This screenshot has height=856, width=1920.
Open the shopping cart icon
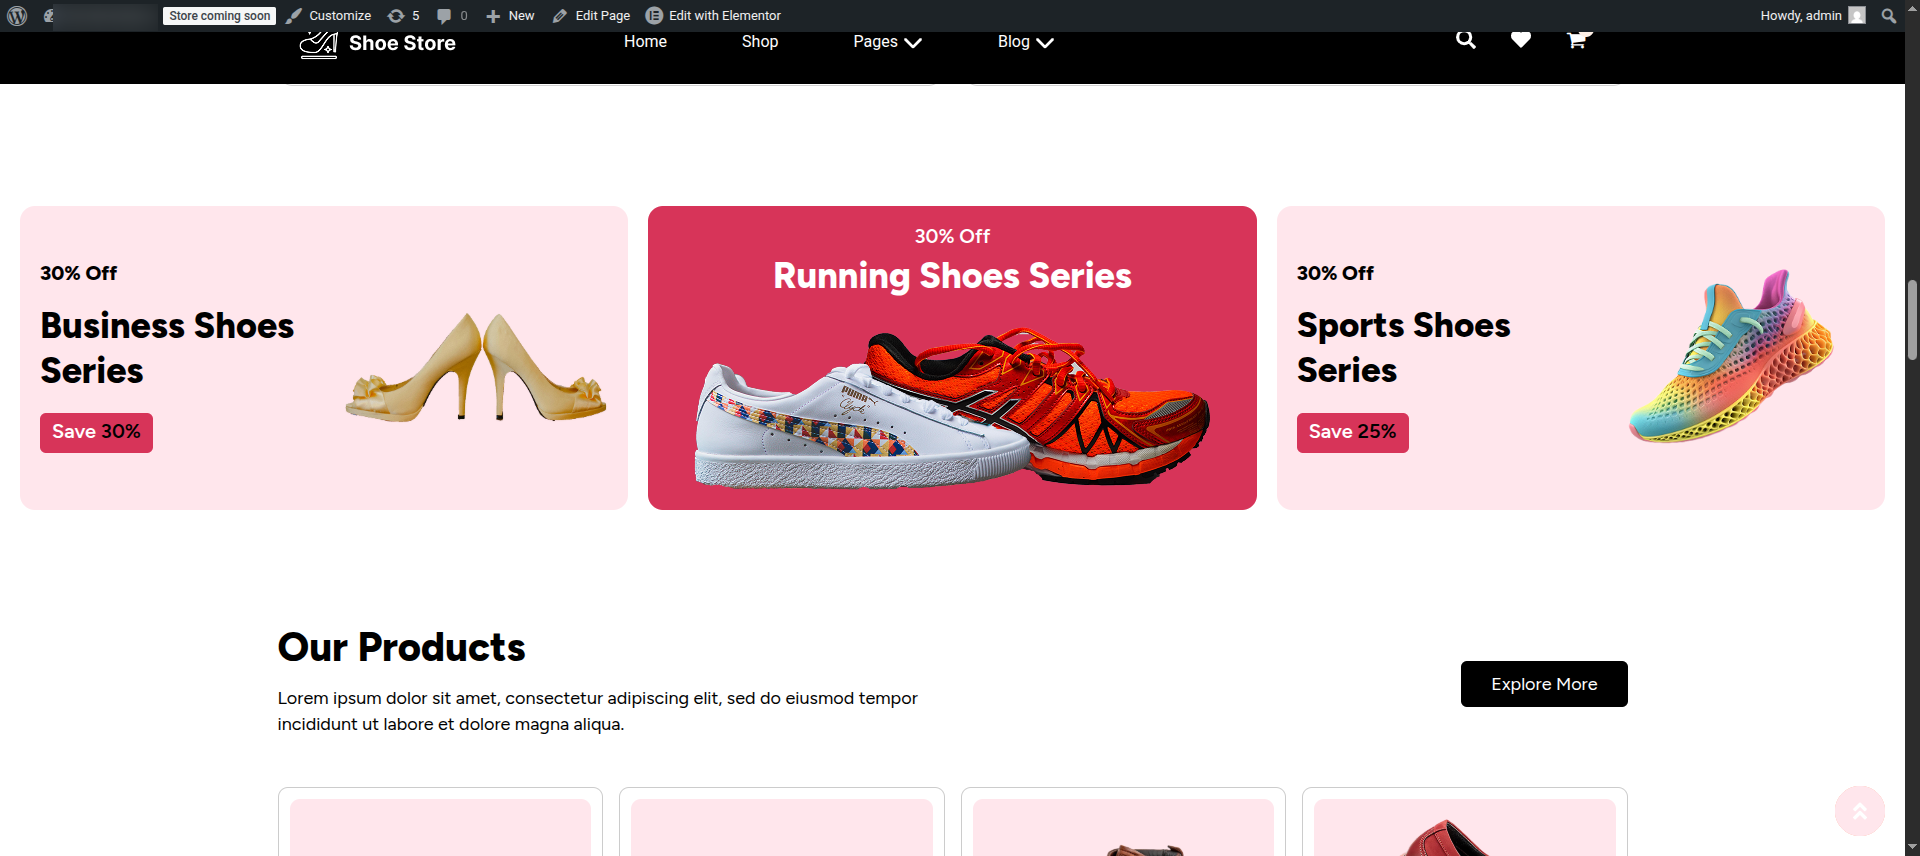pos(1577,40)
